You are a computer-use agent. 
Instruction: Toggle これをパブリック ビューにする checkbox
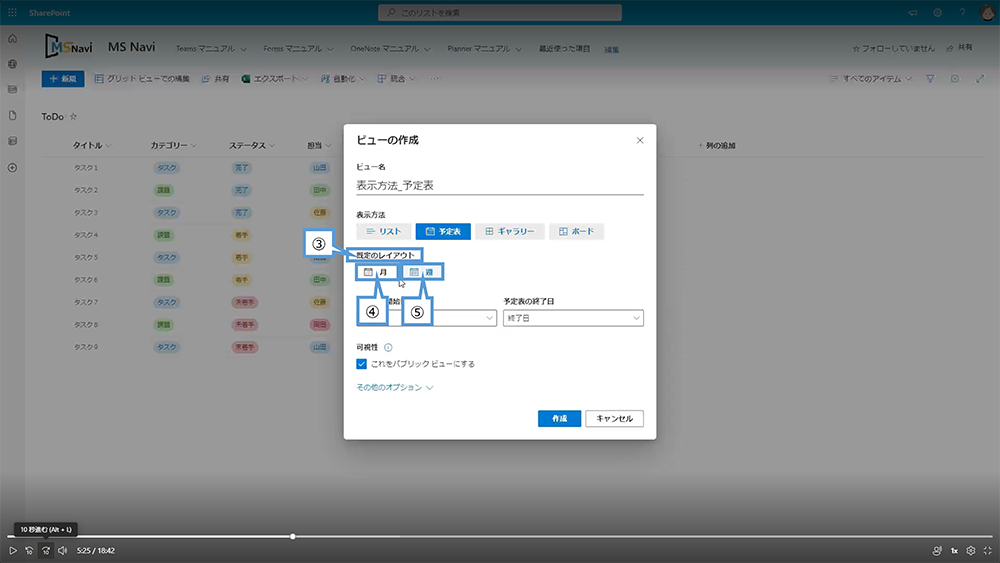tap(362, 364)
